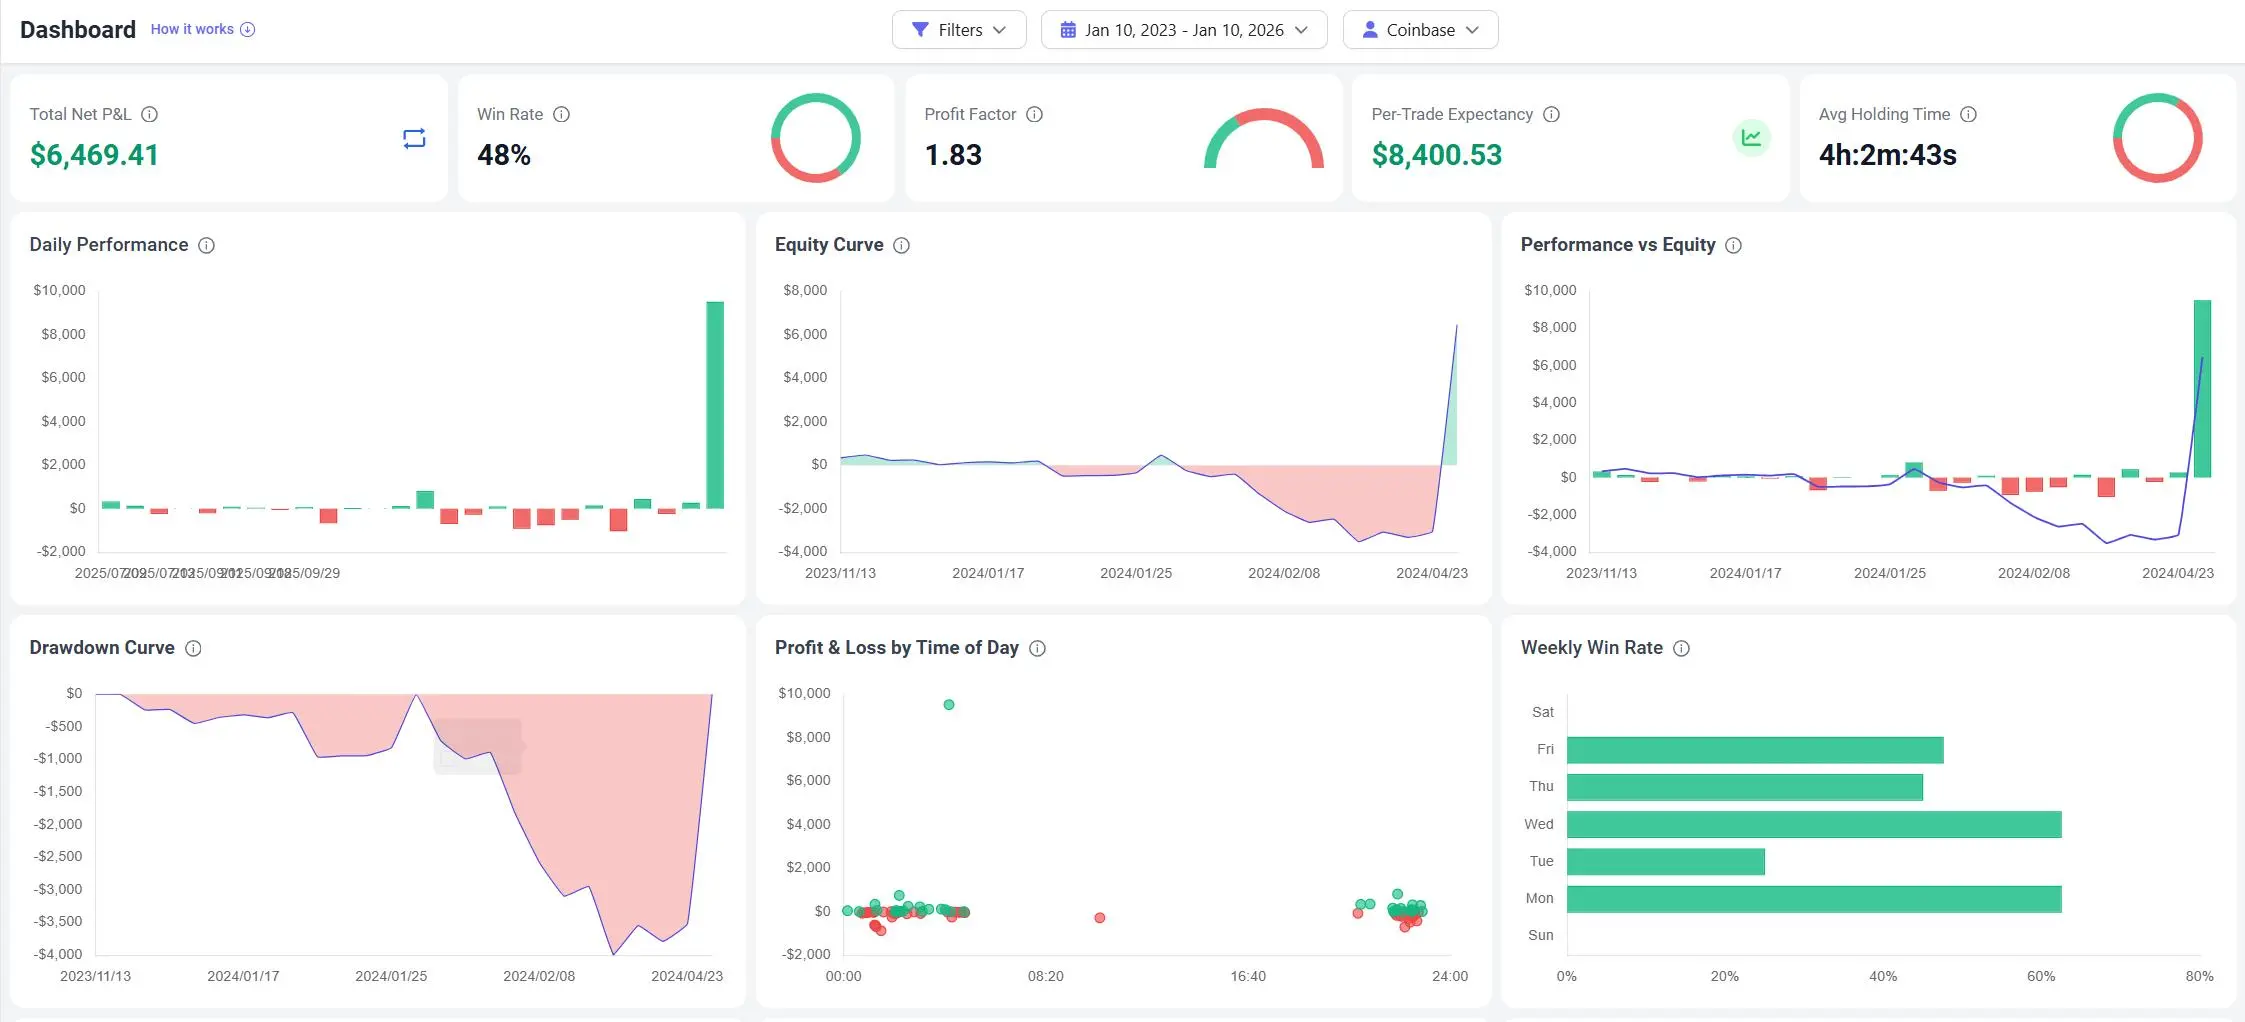The width and height of the screenshot is (2245, 1022).
Task: Open the Filters dropdown
Action: tap(959, 29)
